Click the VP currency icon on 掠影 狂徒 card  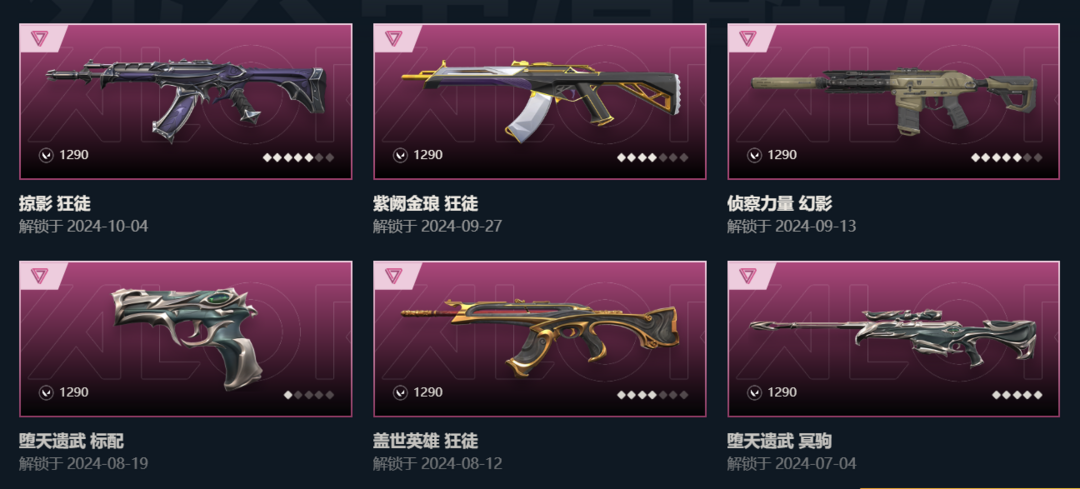point(45,155)
